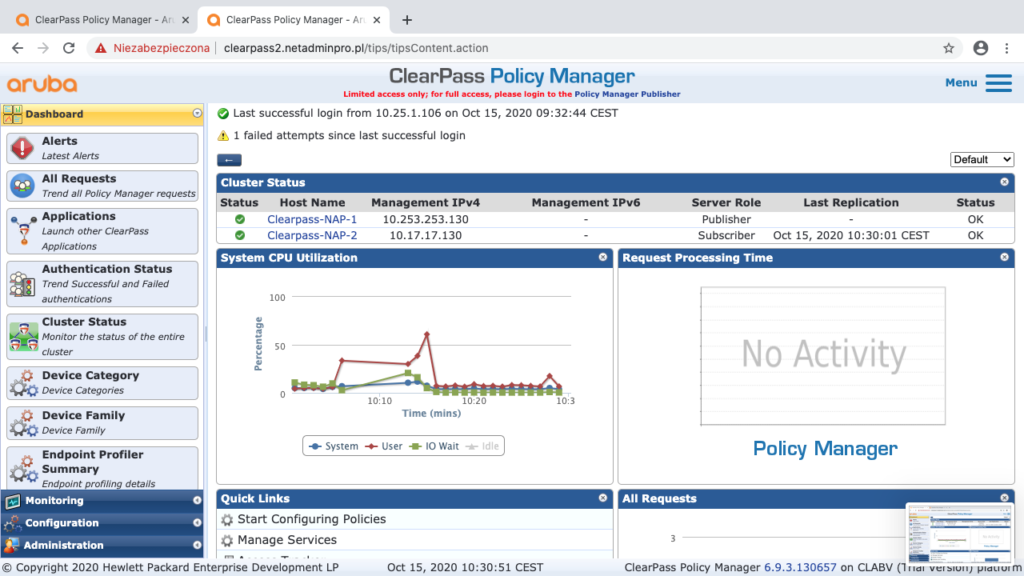Click the Policy Manager Publisher link
This screenshot has width=1024, height=576.
(x=627, y=94)
